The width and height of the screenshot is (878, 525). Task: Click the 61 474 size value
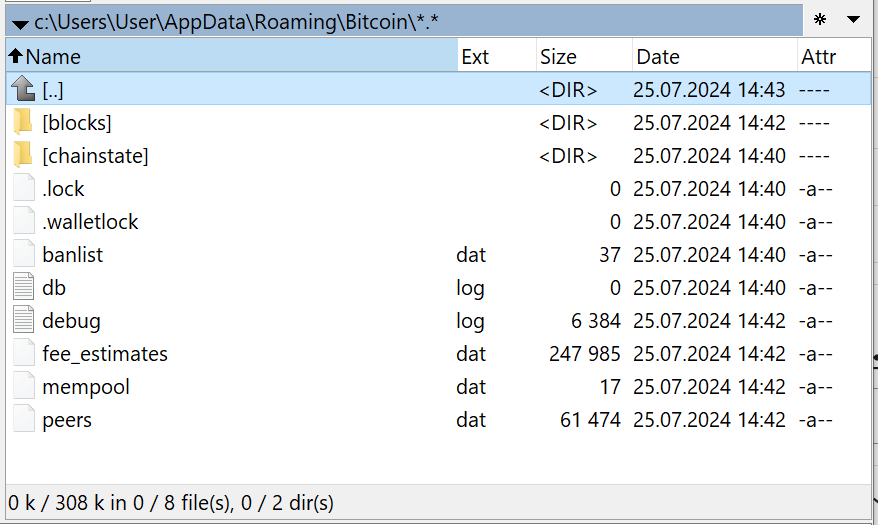[x=590, y=420]
